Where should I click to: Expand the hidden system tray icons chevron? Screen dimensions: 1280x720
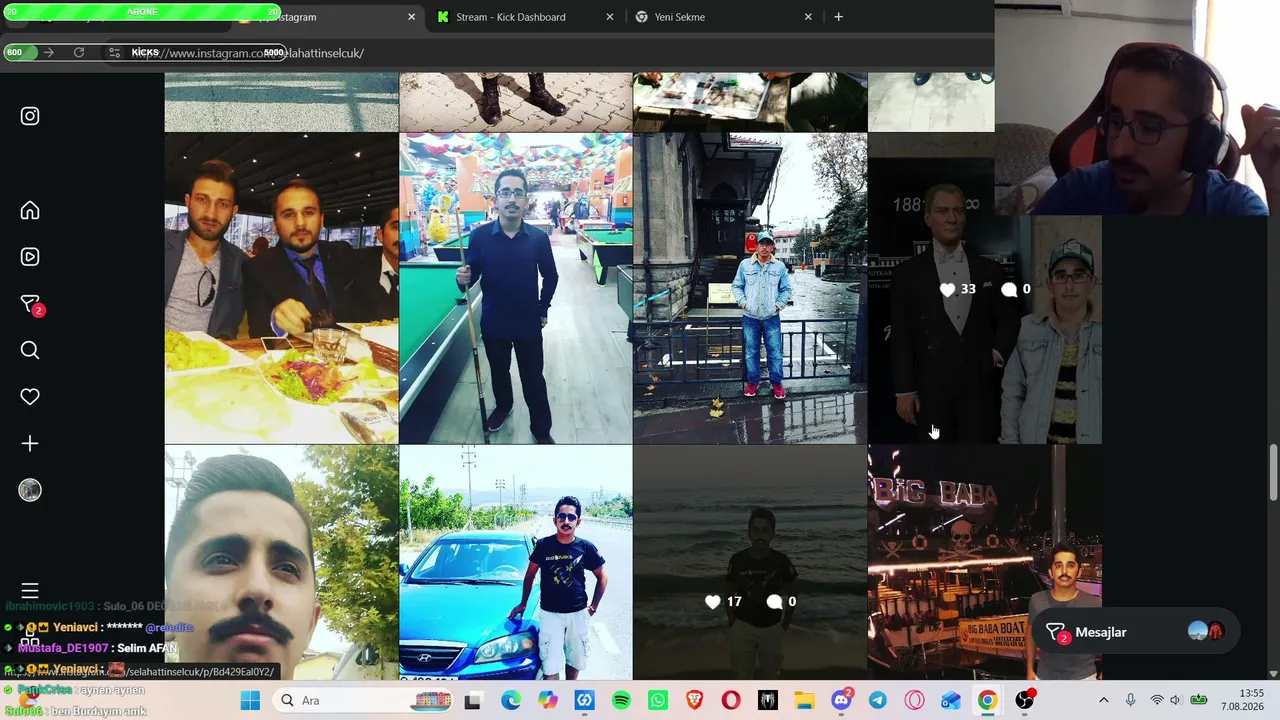tap(1104, 700)
